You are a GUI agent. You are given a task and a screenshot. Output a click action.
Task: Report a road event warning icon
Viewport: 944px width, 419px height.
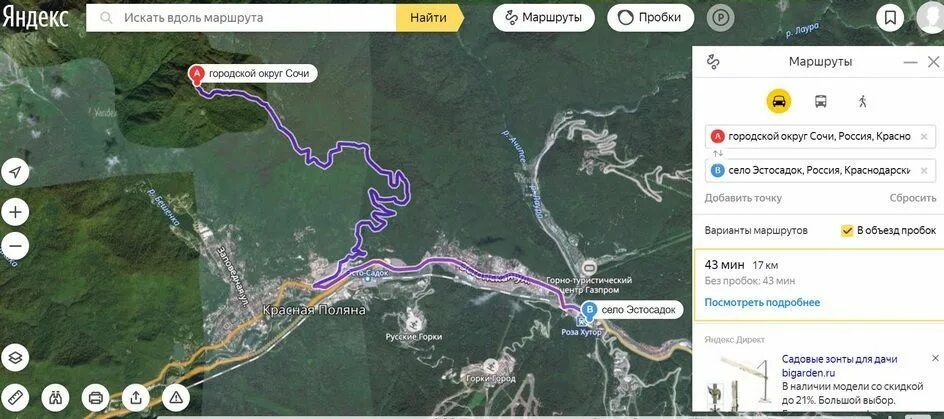point(176,397)
